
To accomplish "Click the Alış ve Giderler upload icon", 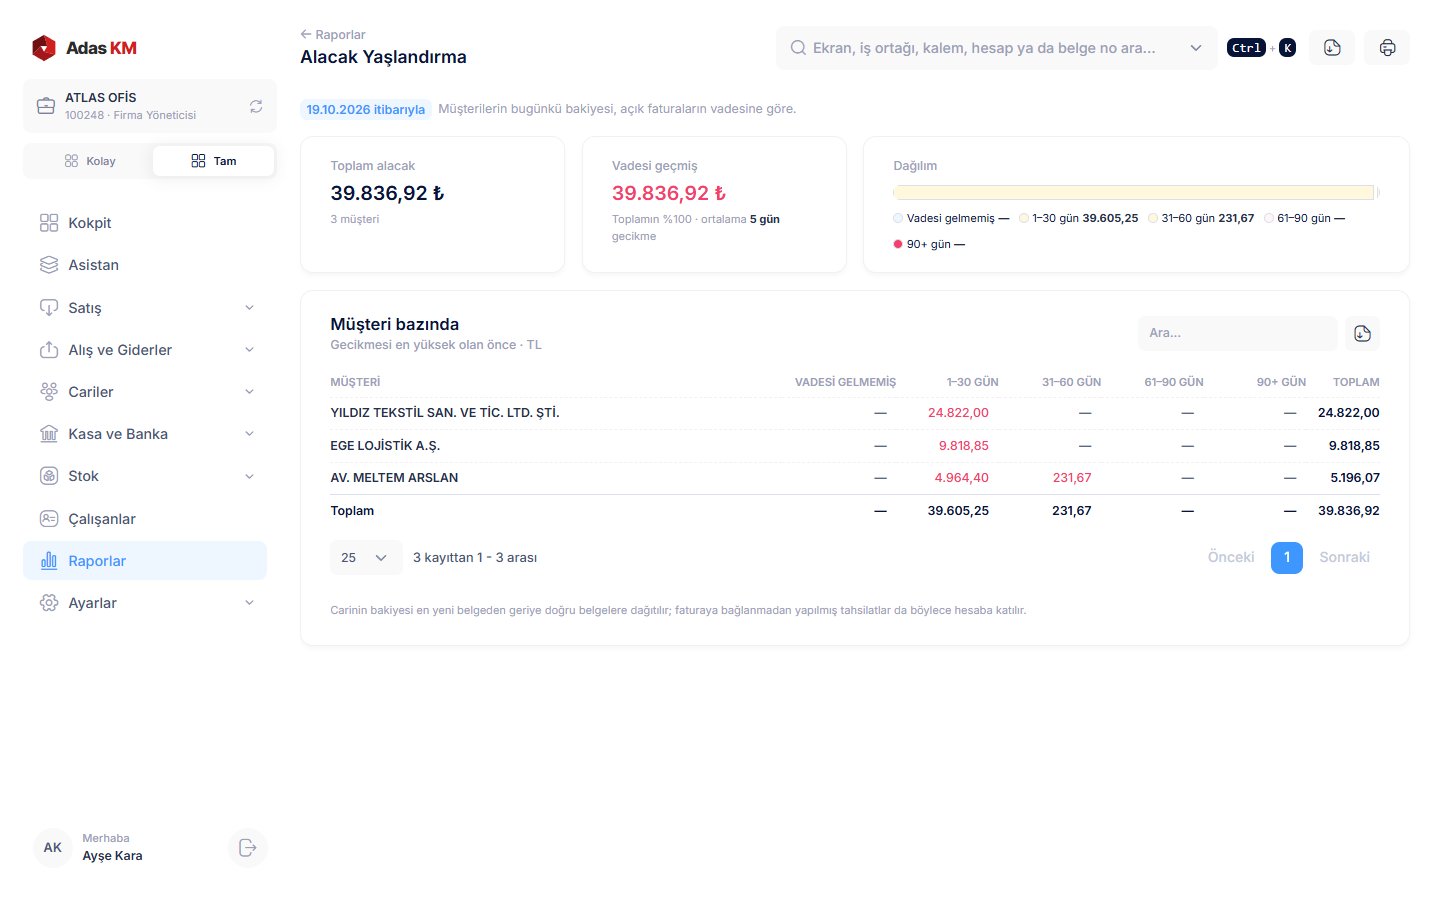I will tap(49, 350).
